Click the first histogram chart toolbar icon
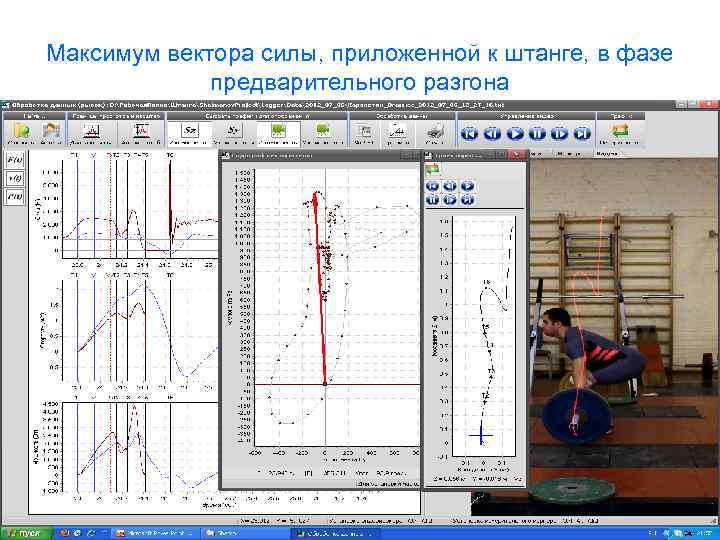This screenshot has width=720, height=540. (x=91, y=131)
